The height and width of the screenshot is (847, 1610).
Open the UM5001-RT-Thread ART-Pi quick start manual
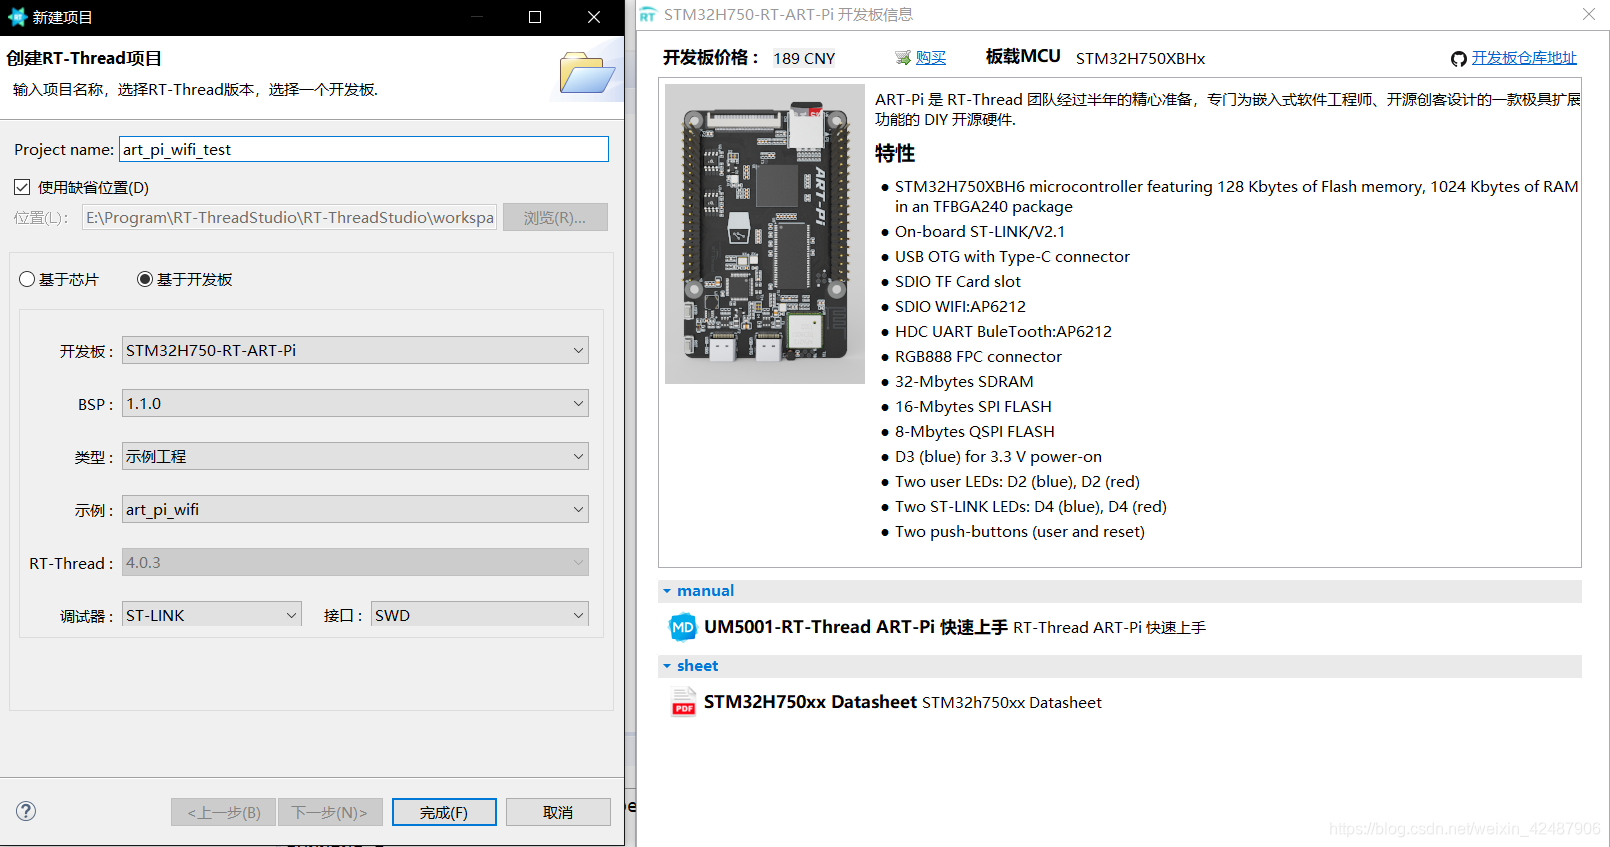(x=855, y=627)
